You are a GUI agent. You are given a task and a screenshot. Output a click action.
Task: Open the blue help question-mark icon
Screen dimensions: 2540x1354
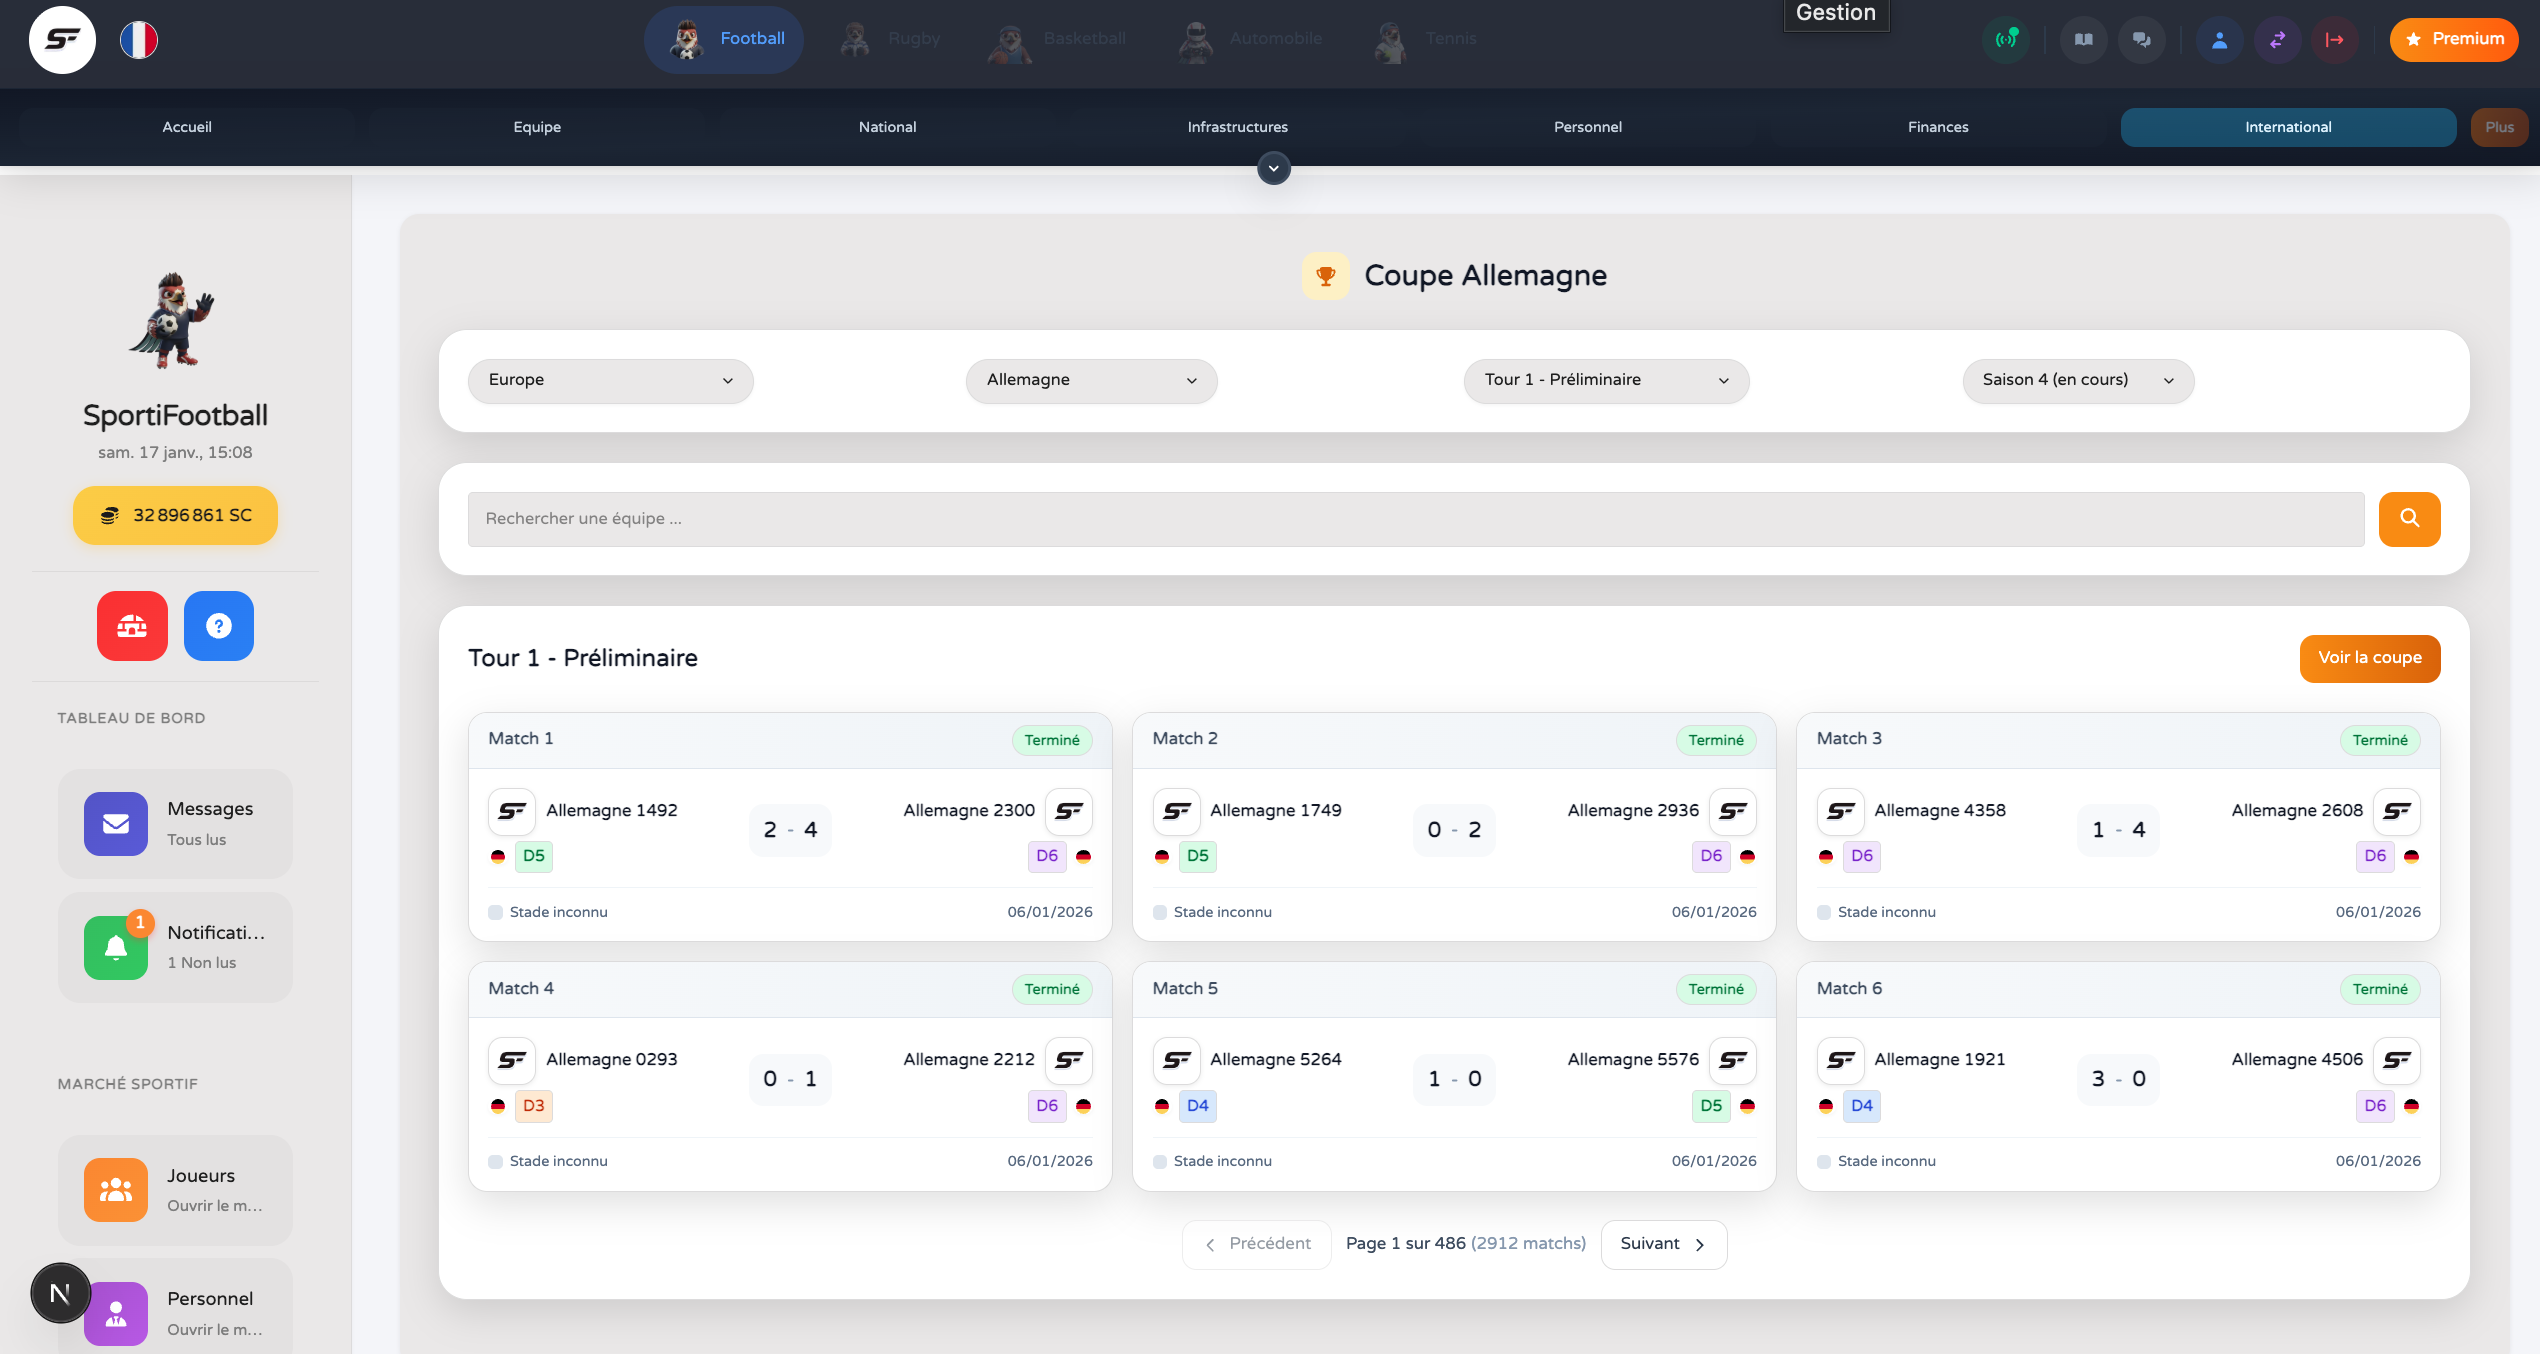click(x=218, y=626)
